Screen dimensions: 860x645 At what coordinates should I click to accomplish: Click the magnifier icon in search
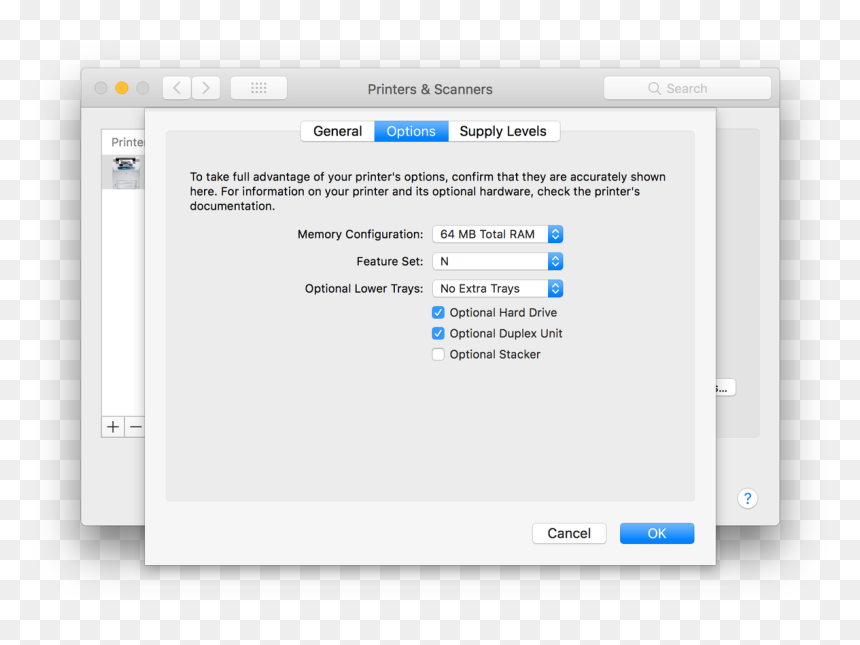[654, 88]
